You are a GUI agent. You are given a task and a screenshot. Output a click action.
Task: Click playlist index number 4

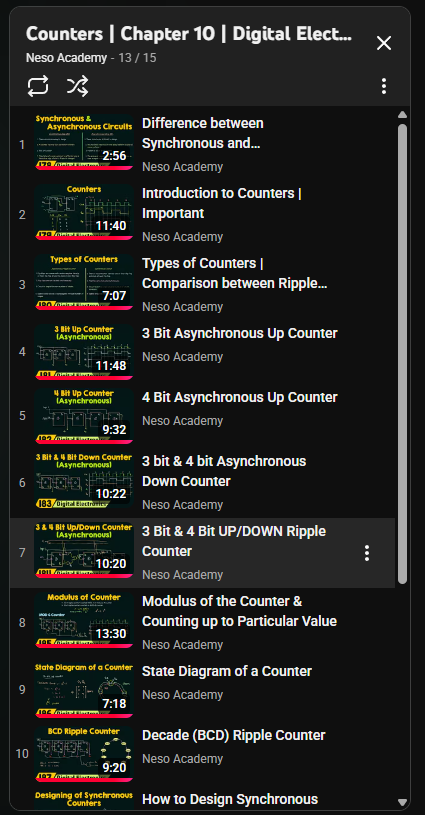click(22, 352)
